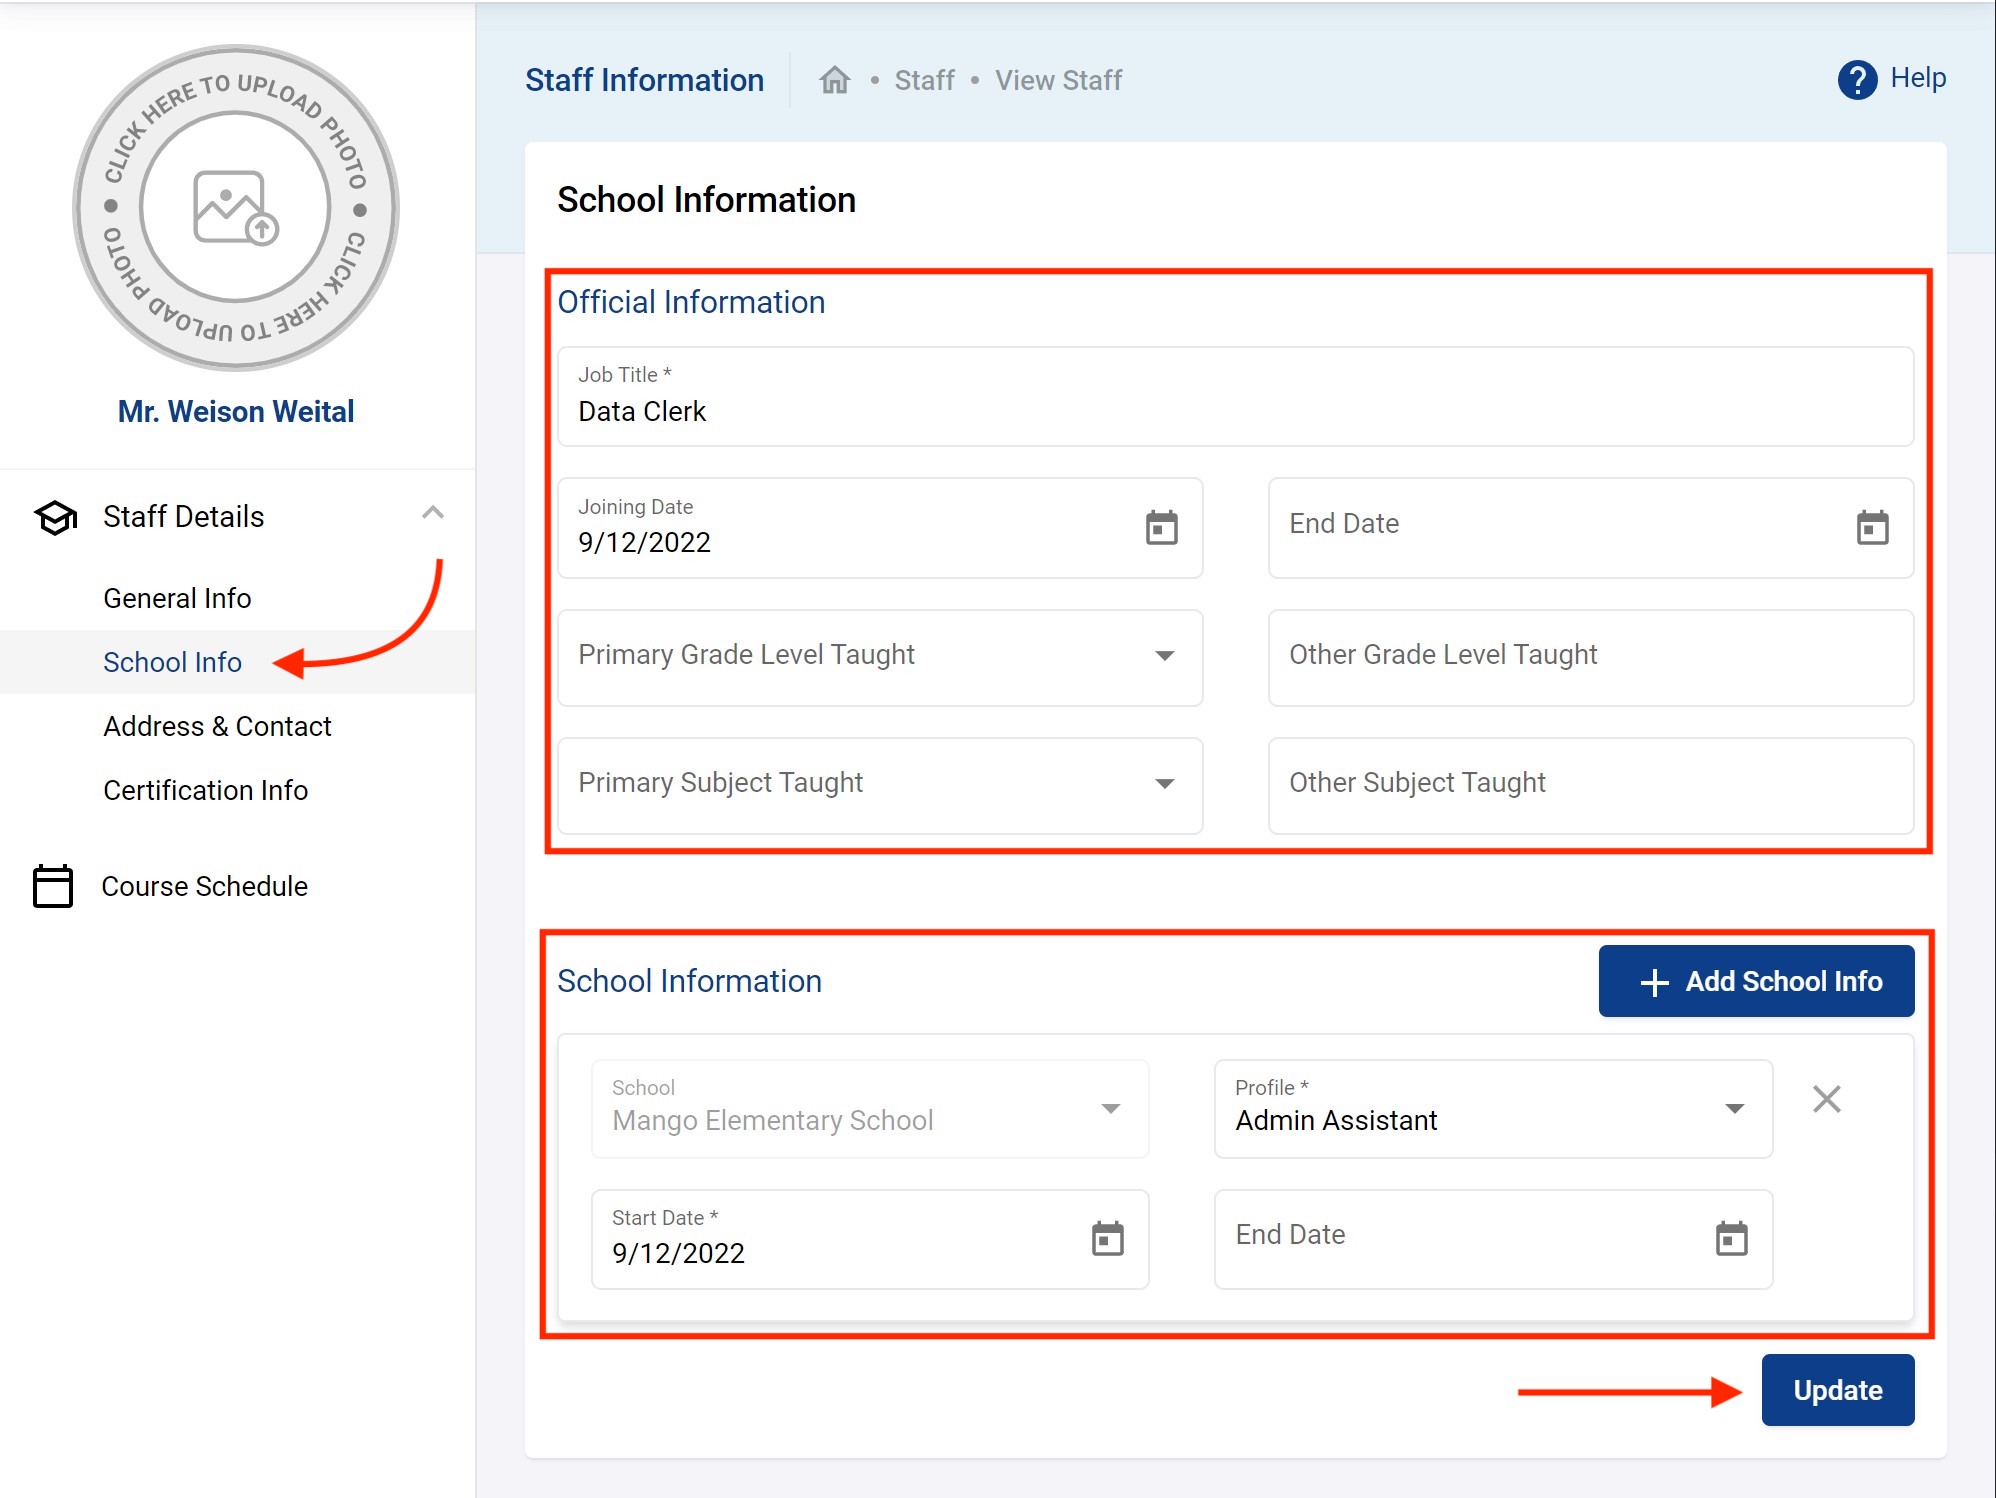This screenshot has width=1996, height=1498.
Task: Click the Job Title input field
Action: (1235, 398)
